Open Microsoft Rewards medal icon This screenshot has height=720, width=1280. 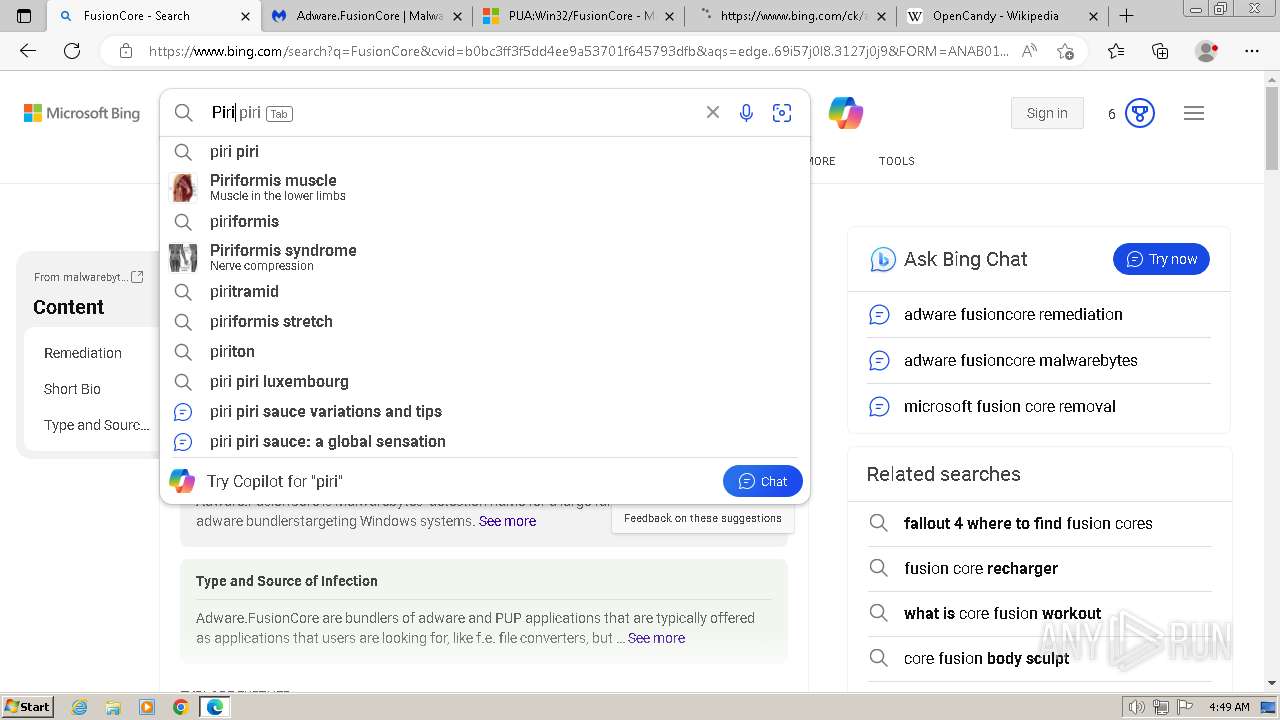(1140, 113)
